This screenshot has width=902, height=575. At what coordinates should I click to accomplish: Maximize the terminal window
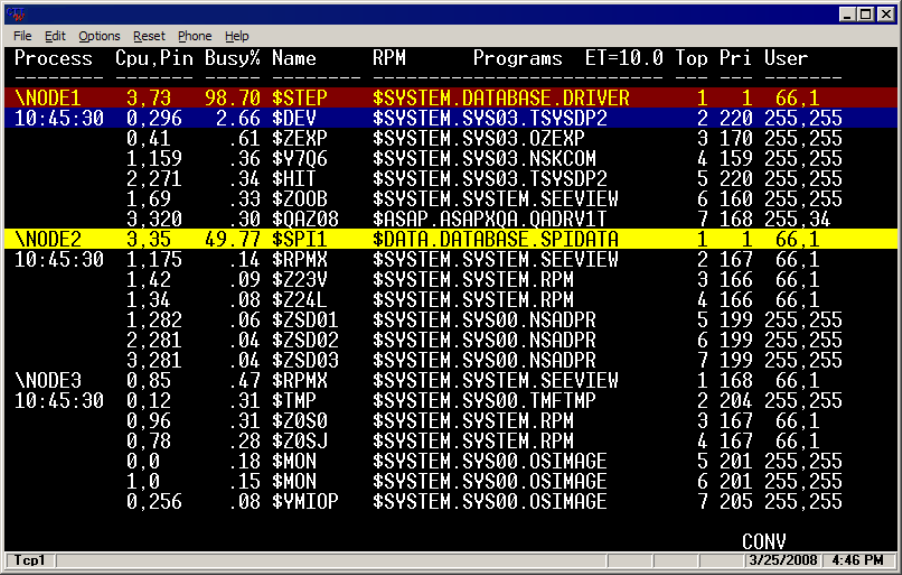(866, 14)
